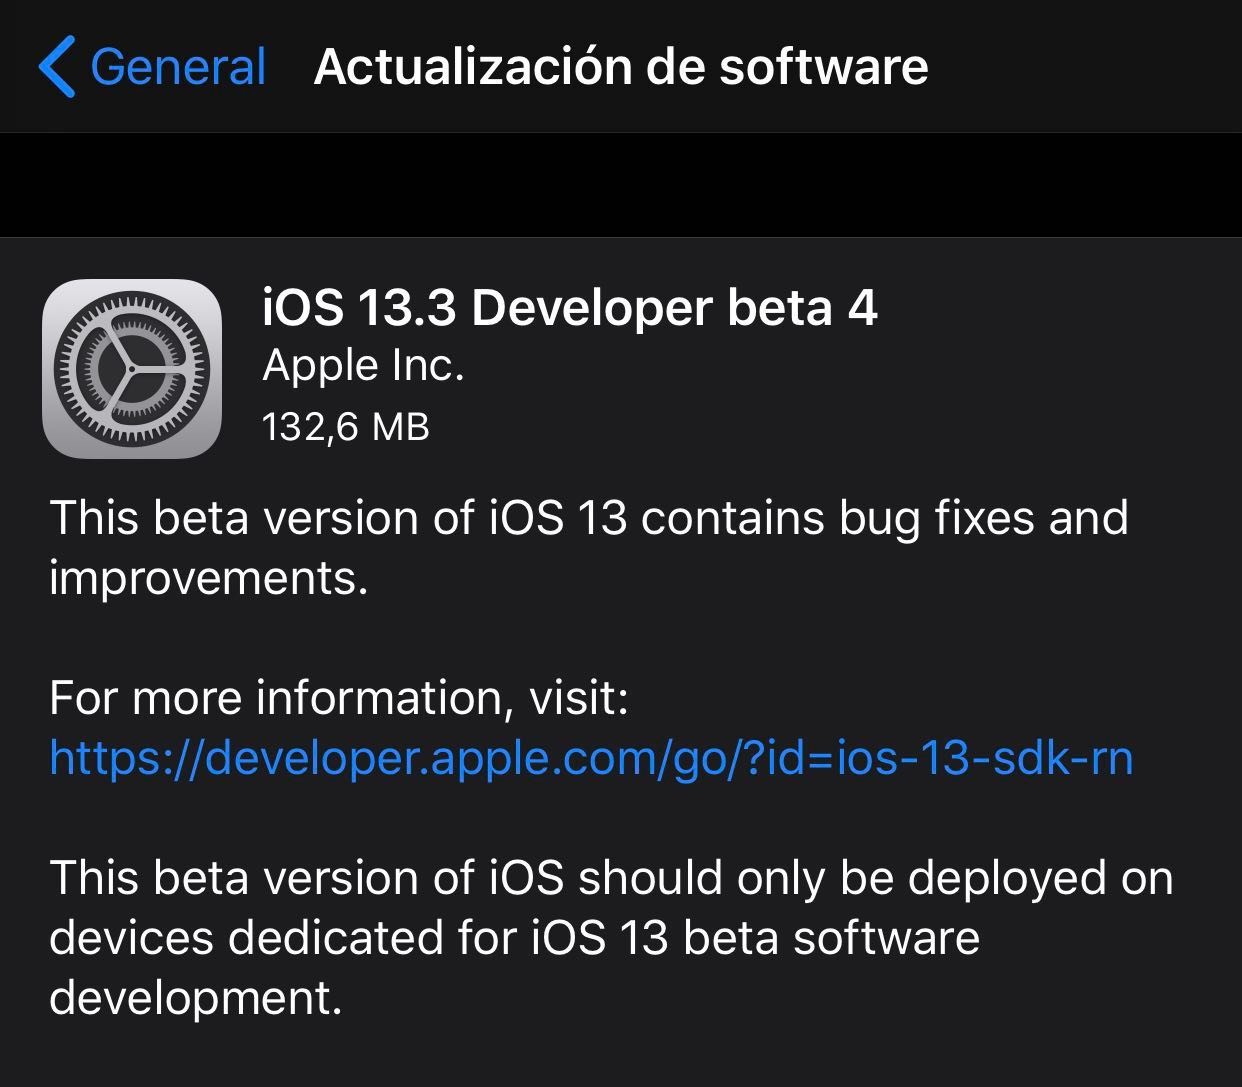Tap the For more information line
This screenshot has height=1087, width=1242.
(340, 697)
